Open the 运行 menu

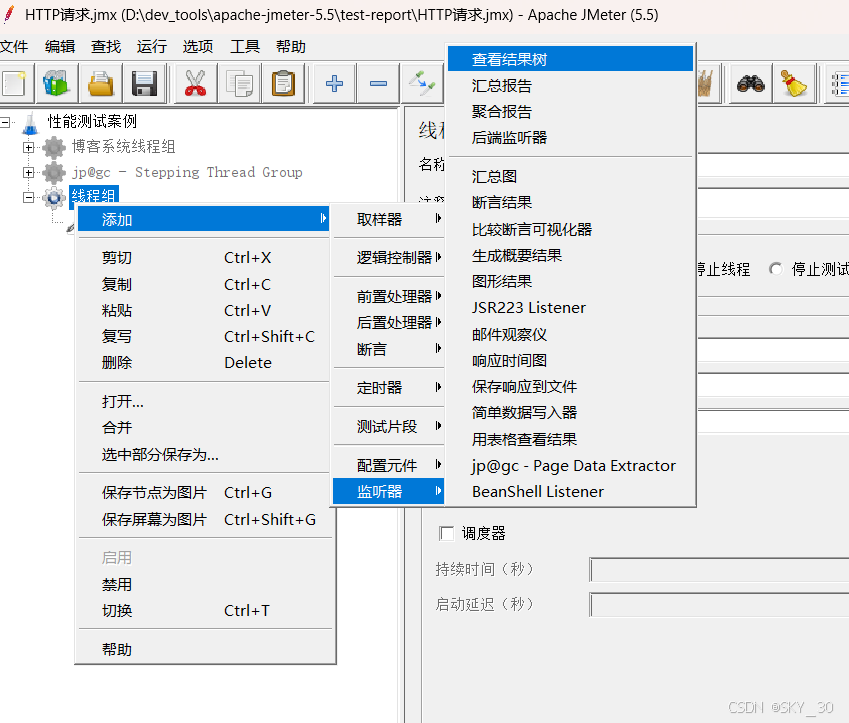tap(152, 47)
